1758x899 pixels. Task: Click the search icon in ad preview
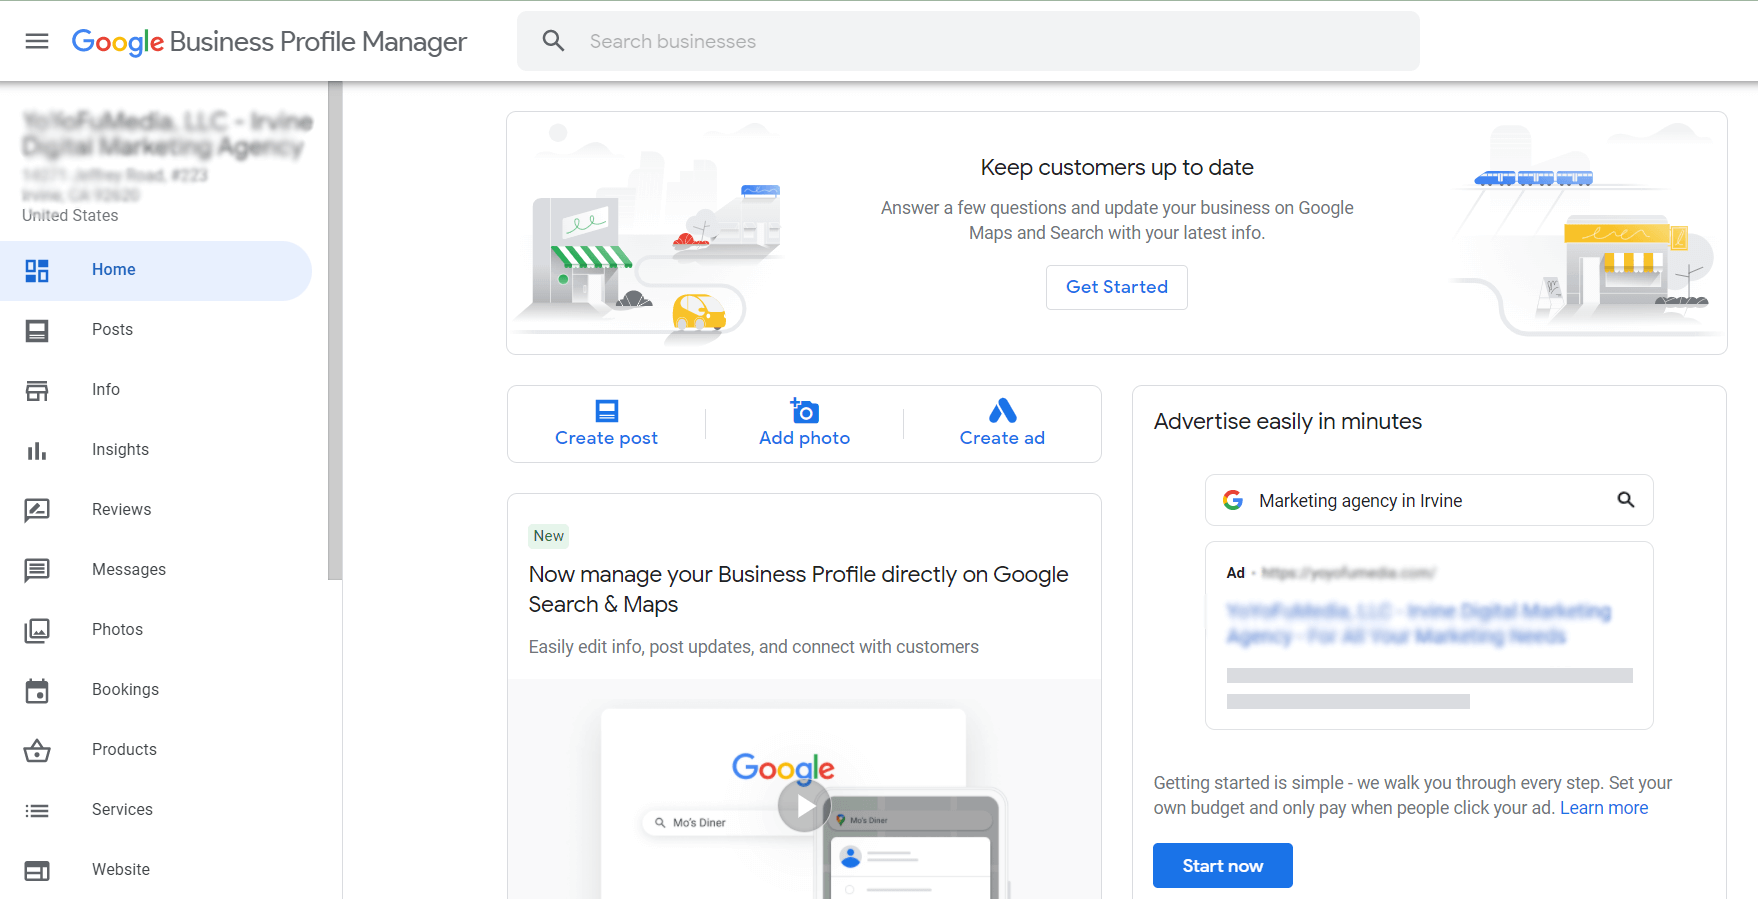click(x=1626, y=500)
